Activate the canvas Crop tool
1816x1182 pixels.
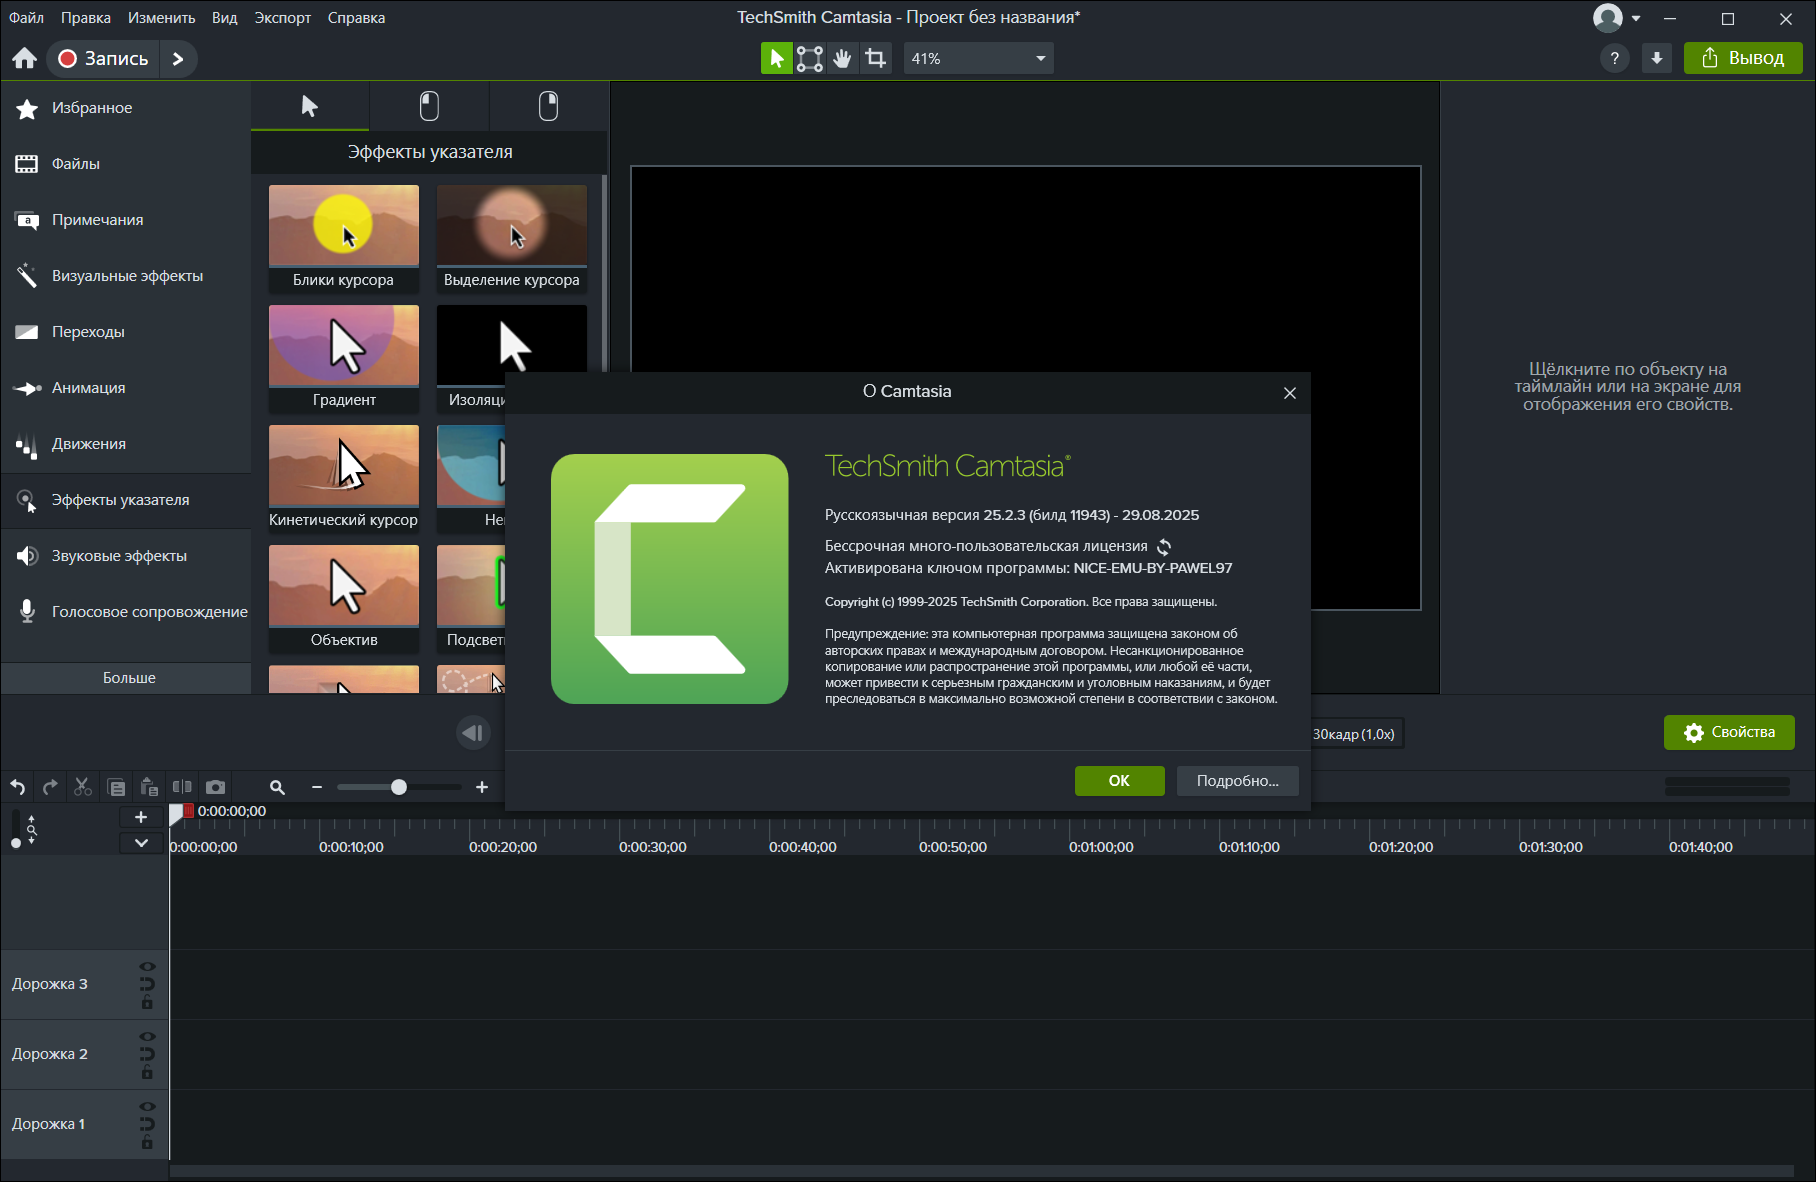coord(876,59)
